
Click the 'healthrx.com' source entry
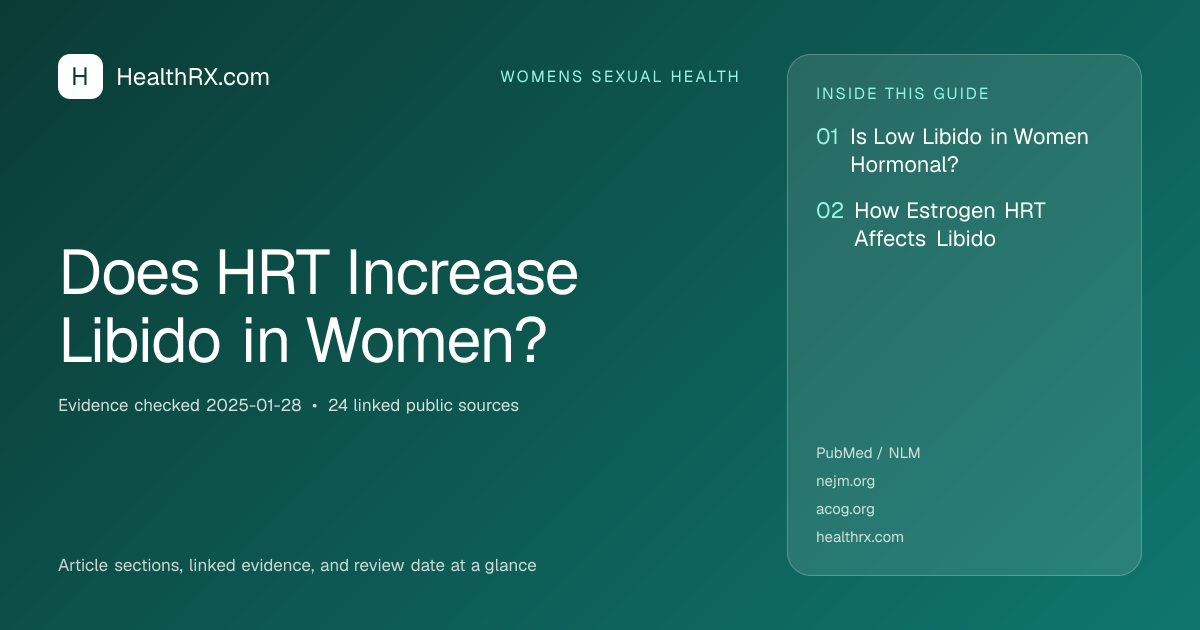860,537
